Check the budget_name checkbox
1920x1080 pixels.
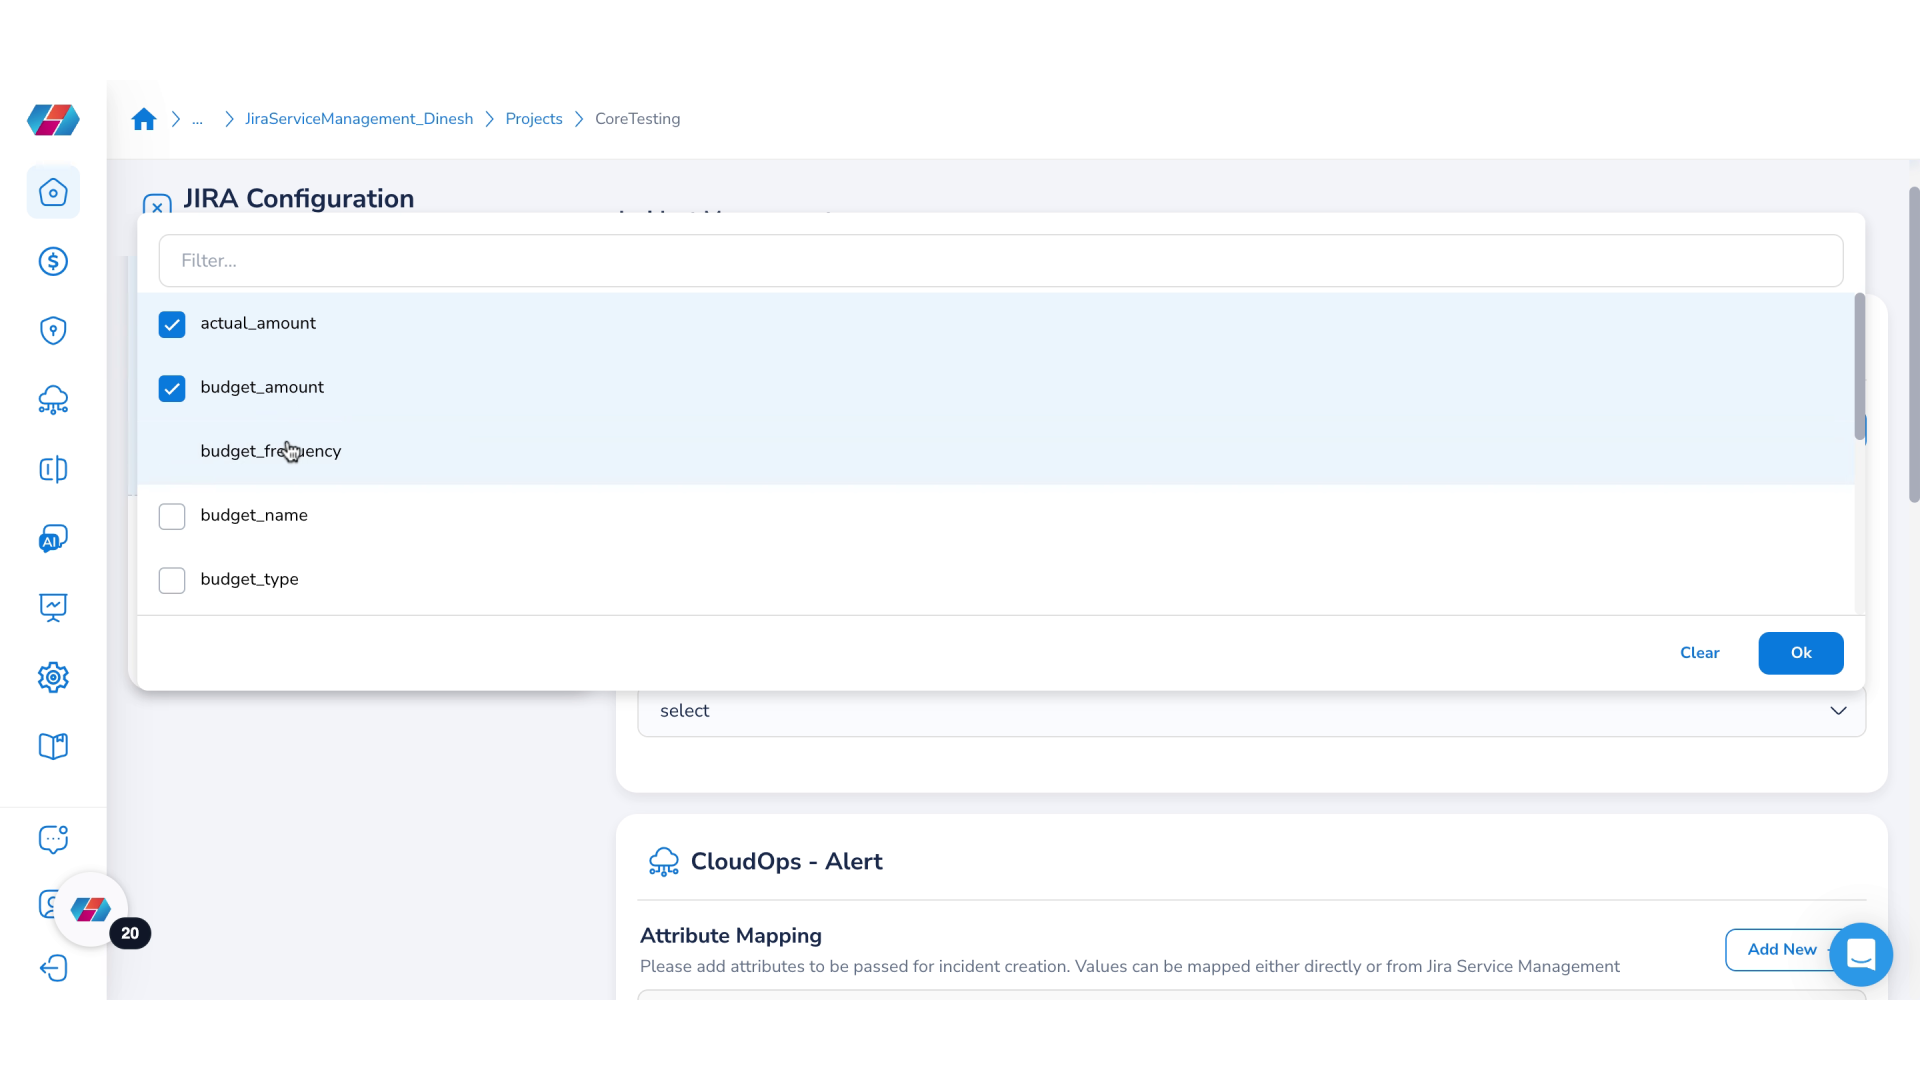pos(172,516)
